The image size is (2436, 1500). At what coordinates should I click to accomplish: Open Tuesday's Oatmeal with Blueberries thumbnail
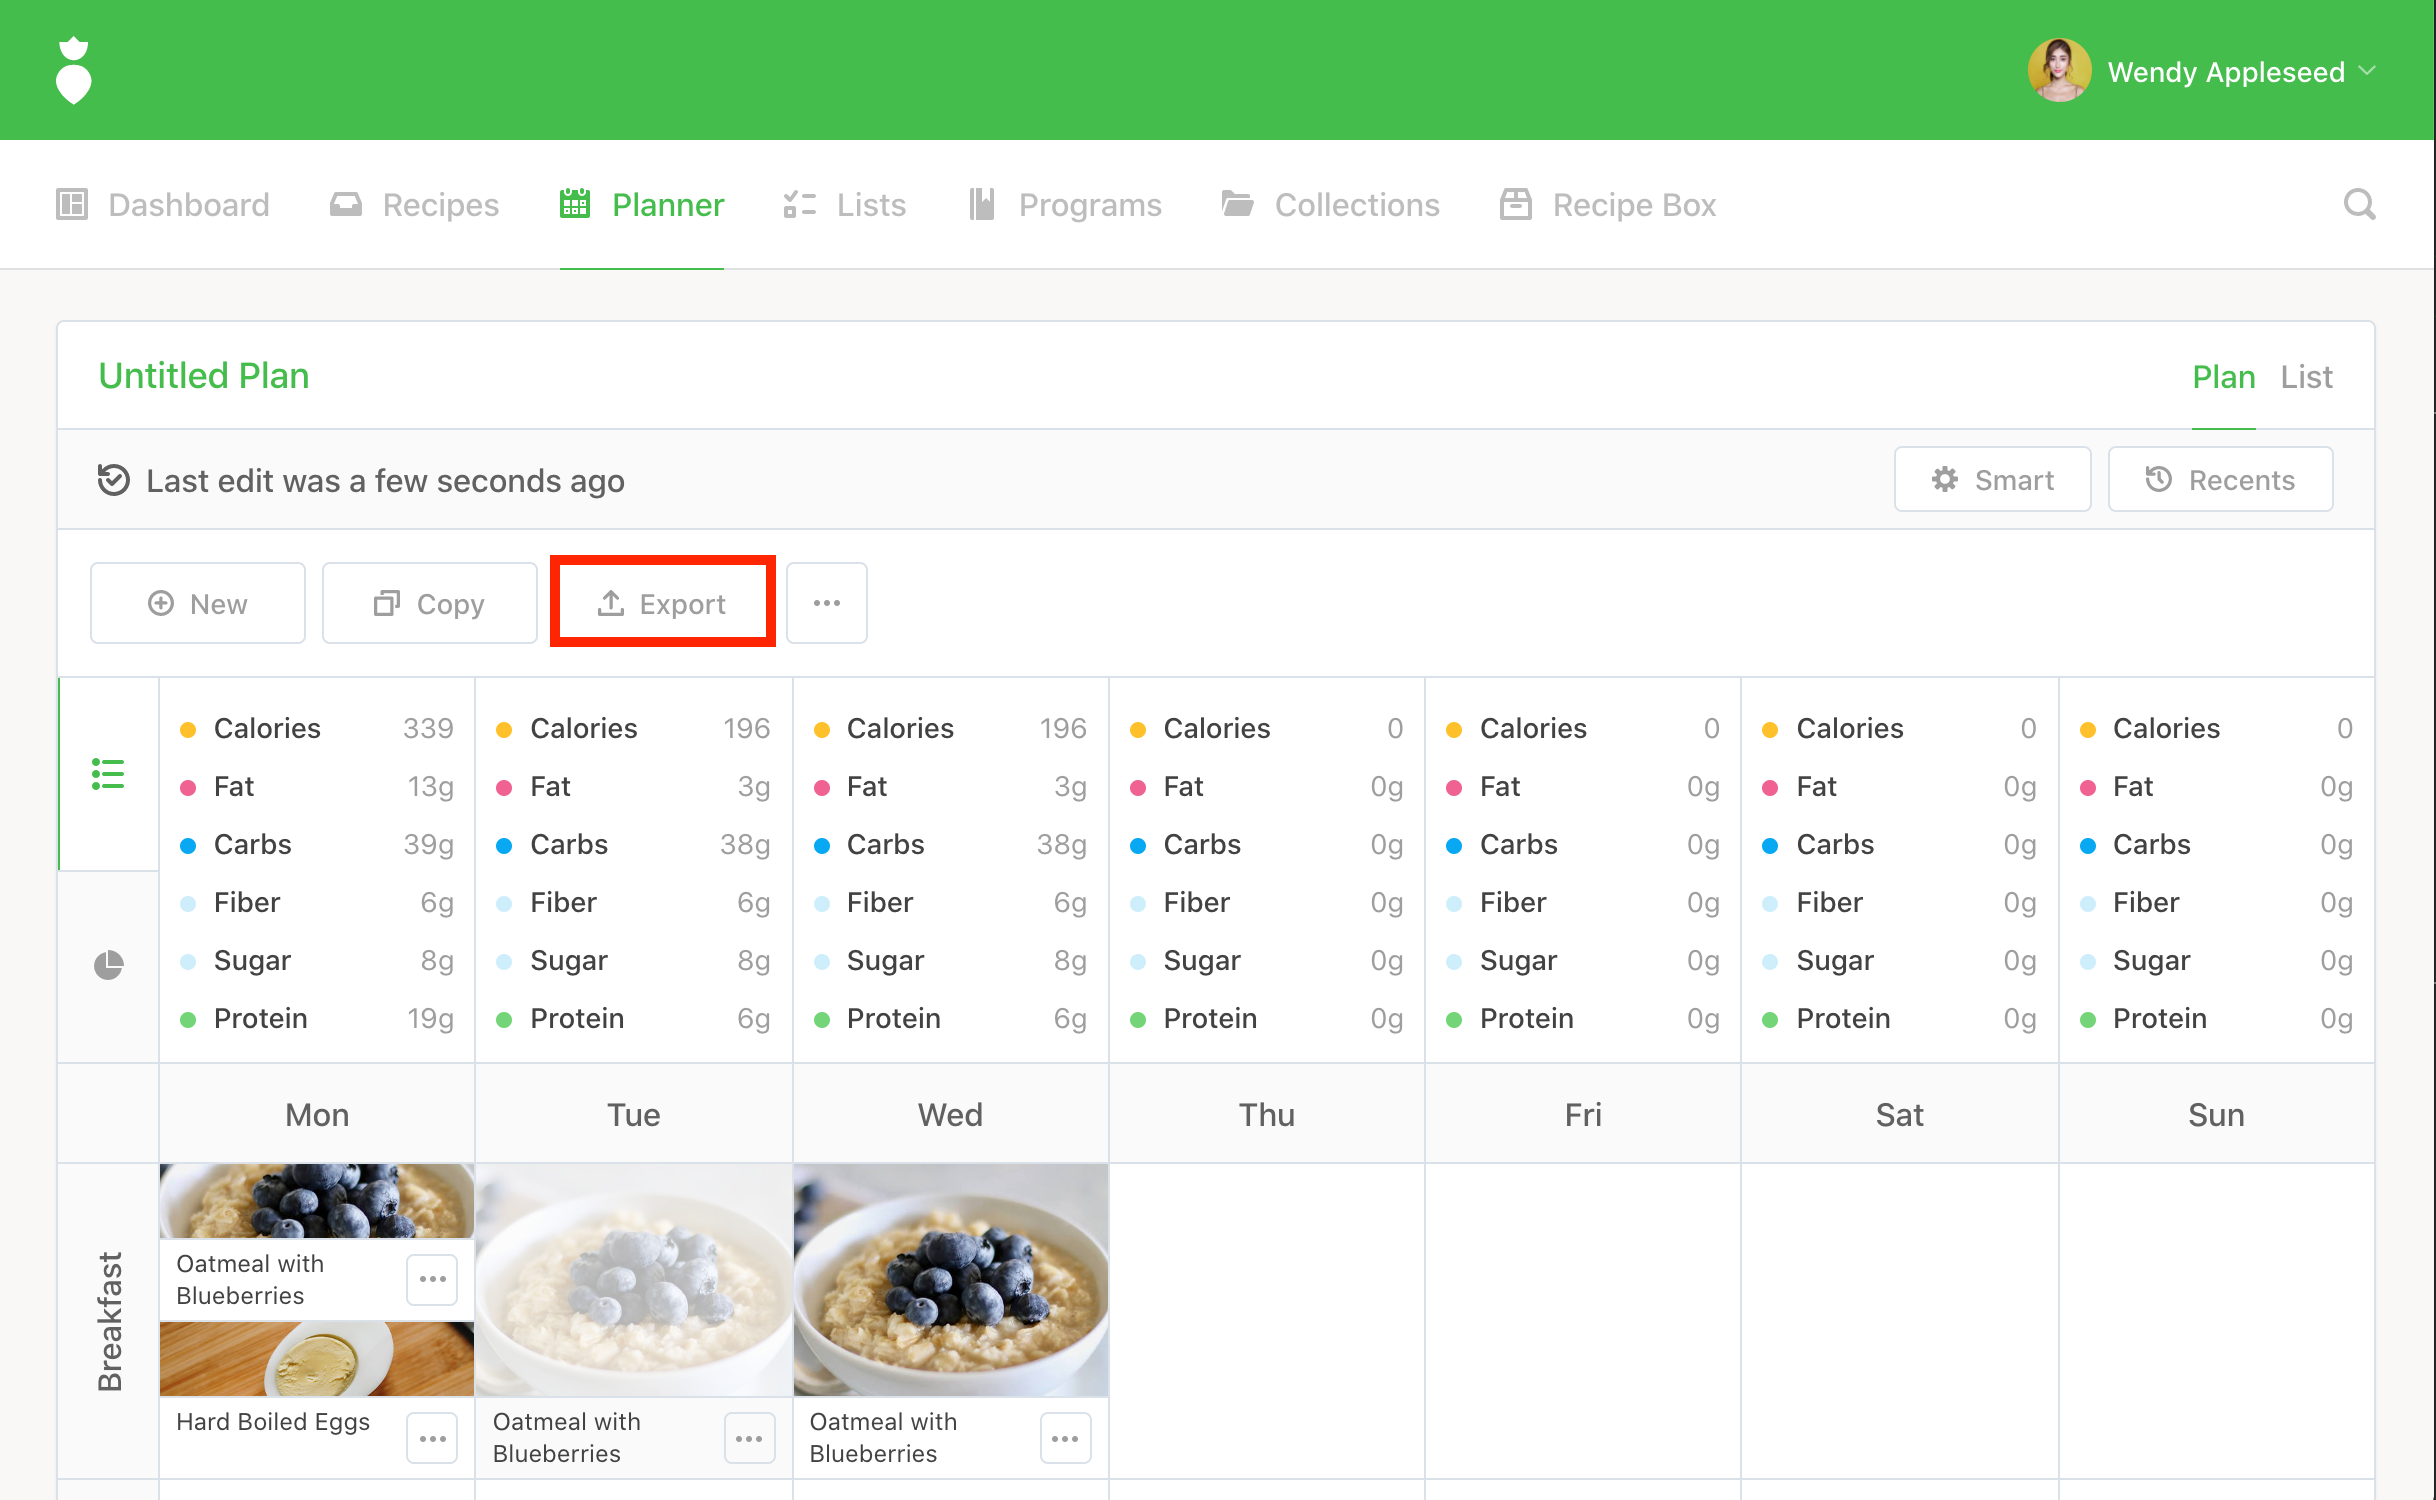(633, 1280)
